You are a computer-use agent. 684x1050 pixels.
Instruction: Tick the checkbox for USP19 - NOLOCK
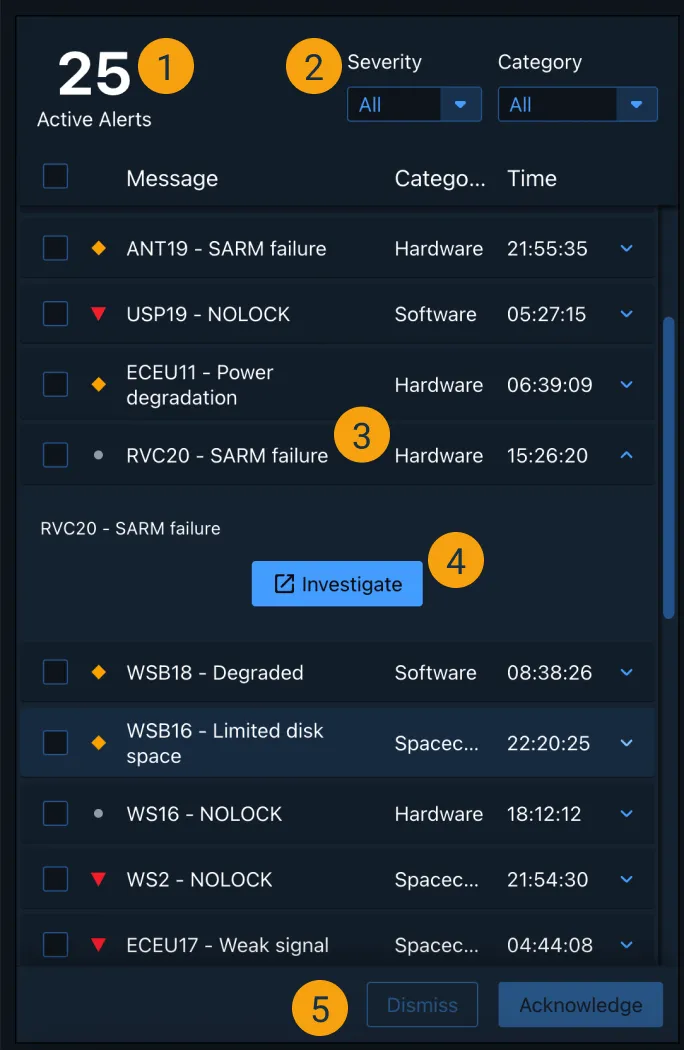(x=56, y=313)
